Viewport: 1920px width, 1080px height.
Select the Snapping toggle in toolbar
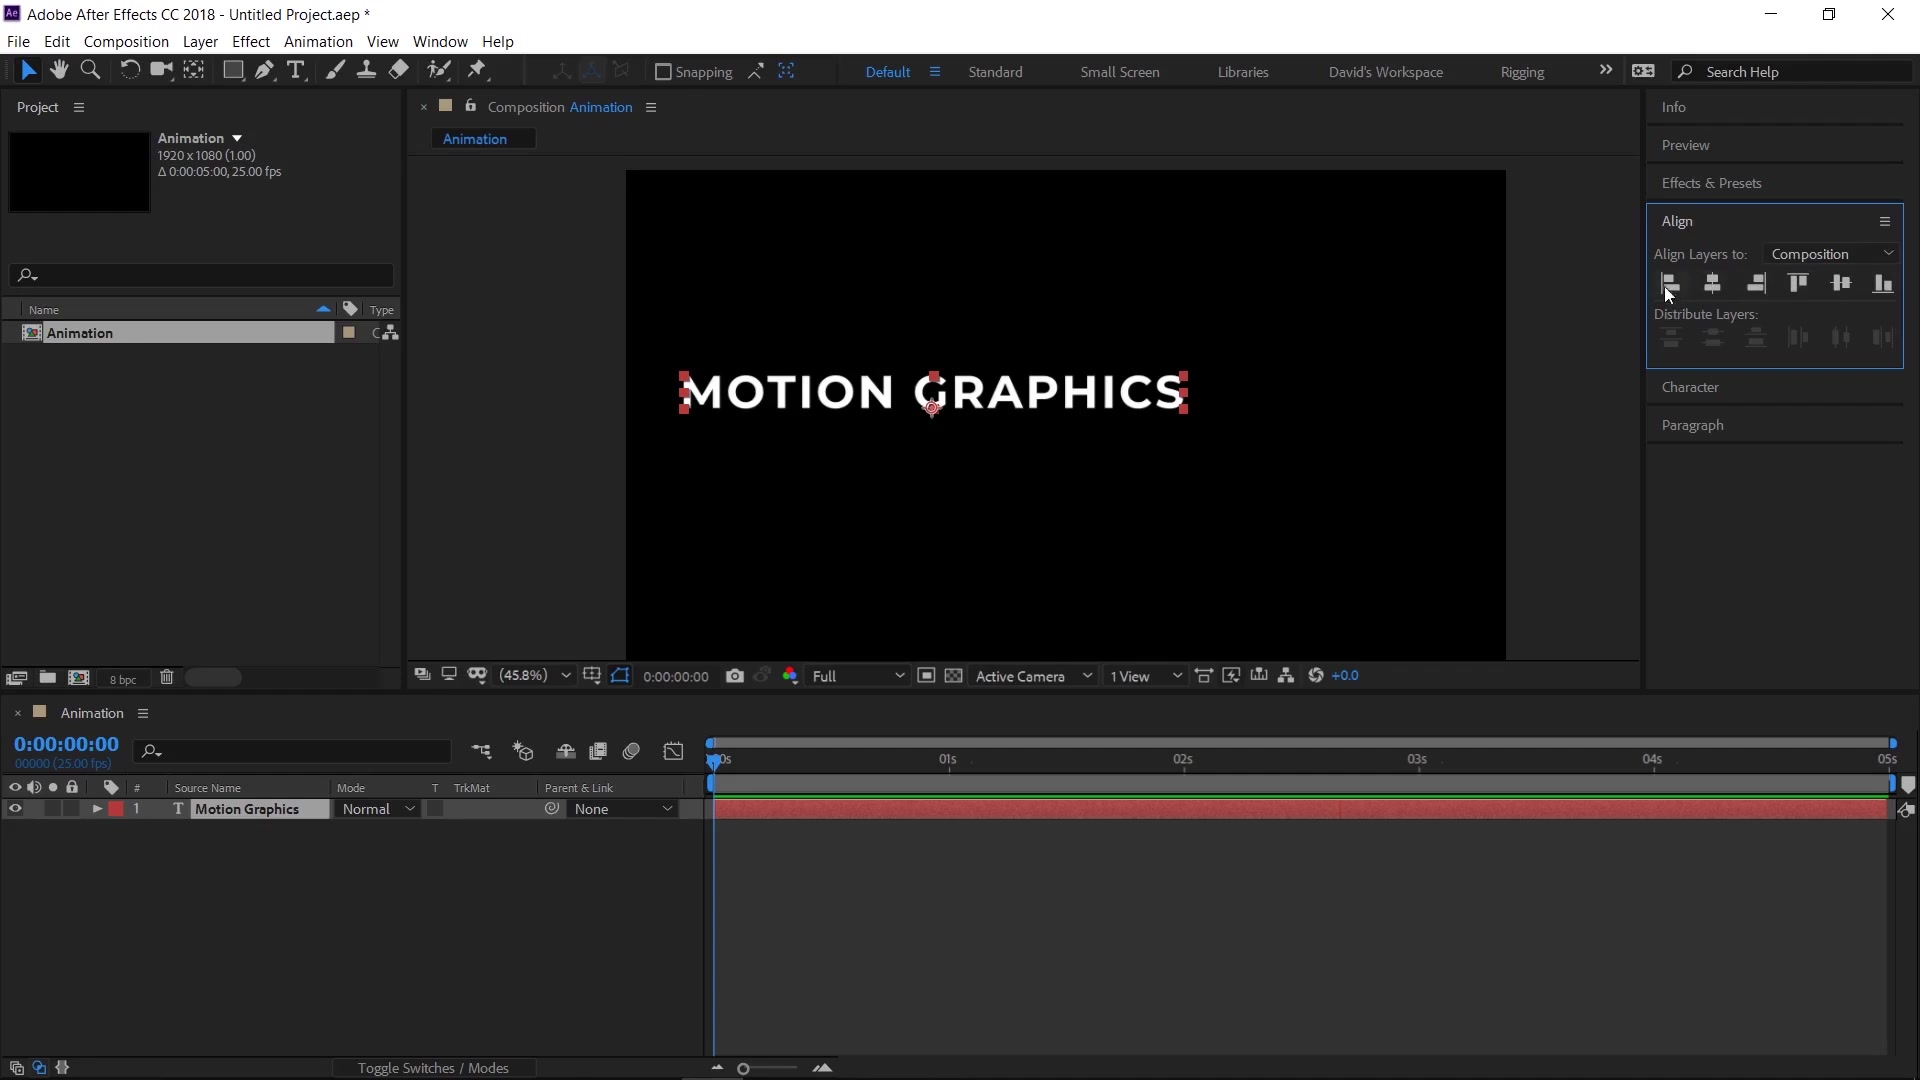pos(661,71)
